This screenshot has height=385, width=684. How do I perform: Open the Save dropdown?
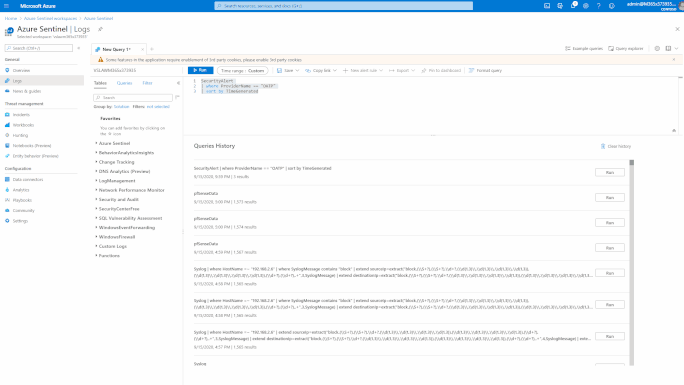[x=288, y=71]
